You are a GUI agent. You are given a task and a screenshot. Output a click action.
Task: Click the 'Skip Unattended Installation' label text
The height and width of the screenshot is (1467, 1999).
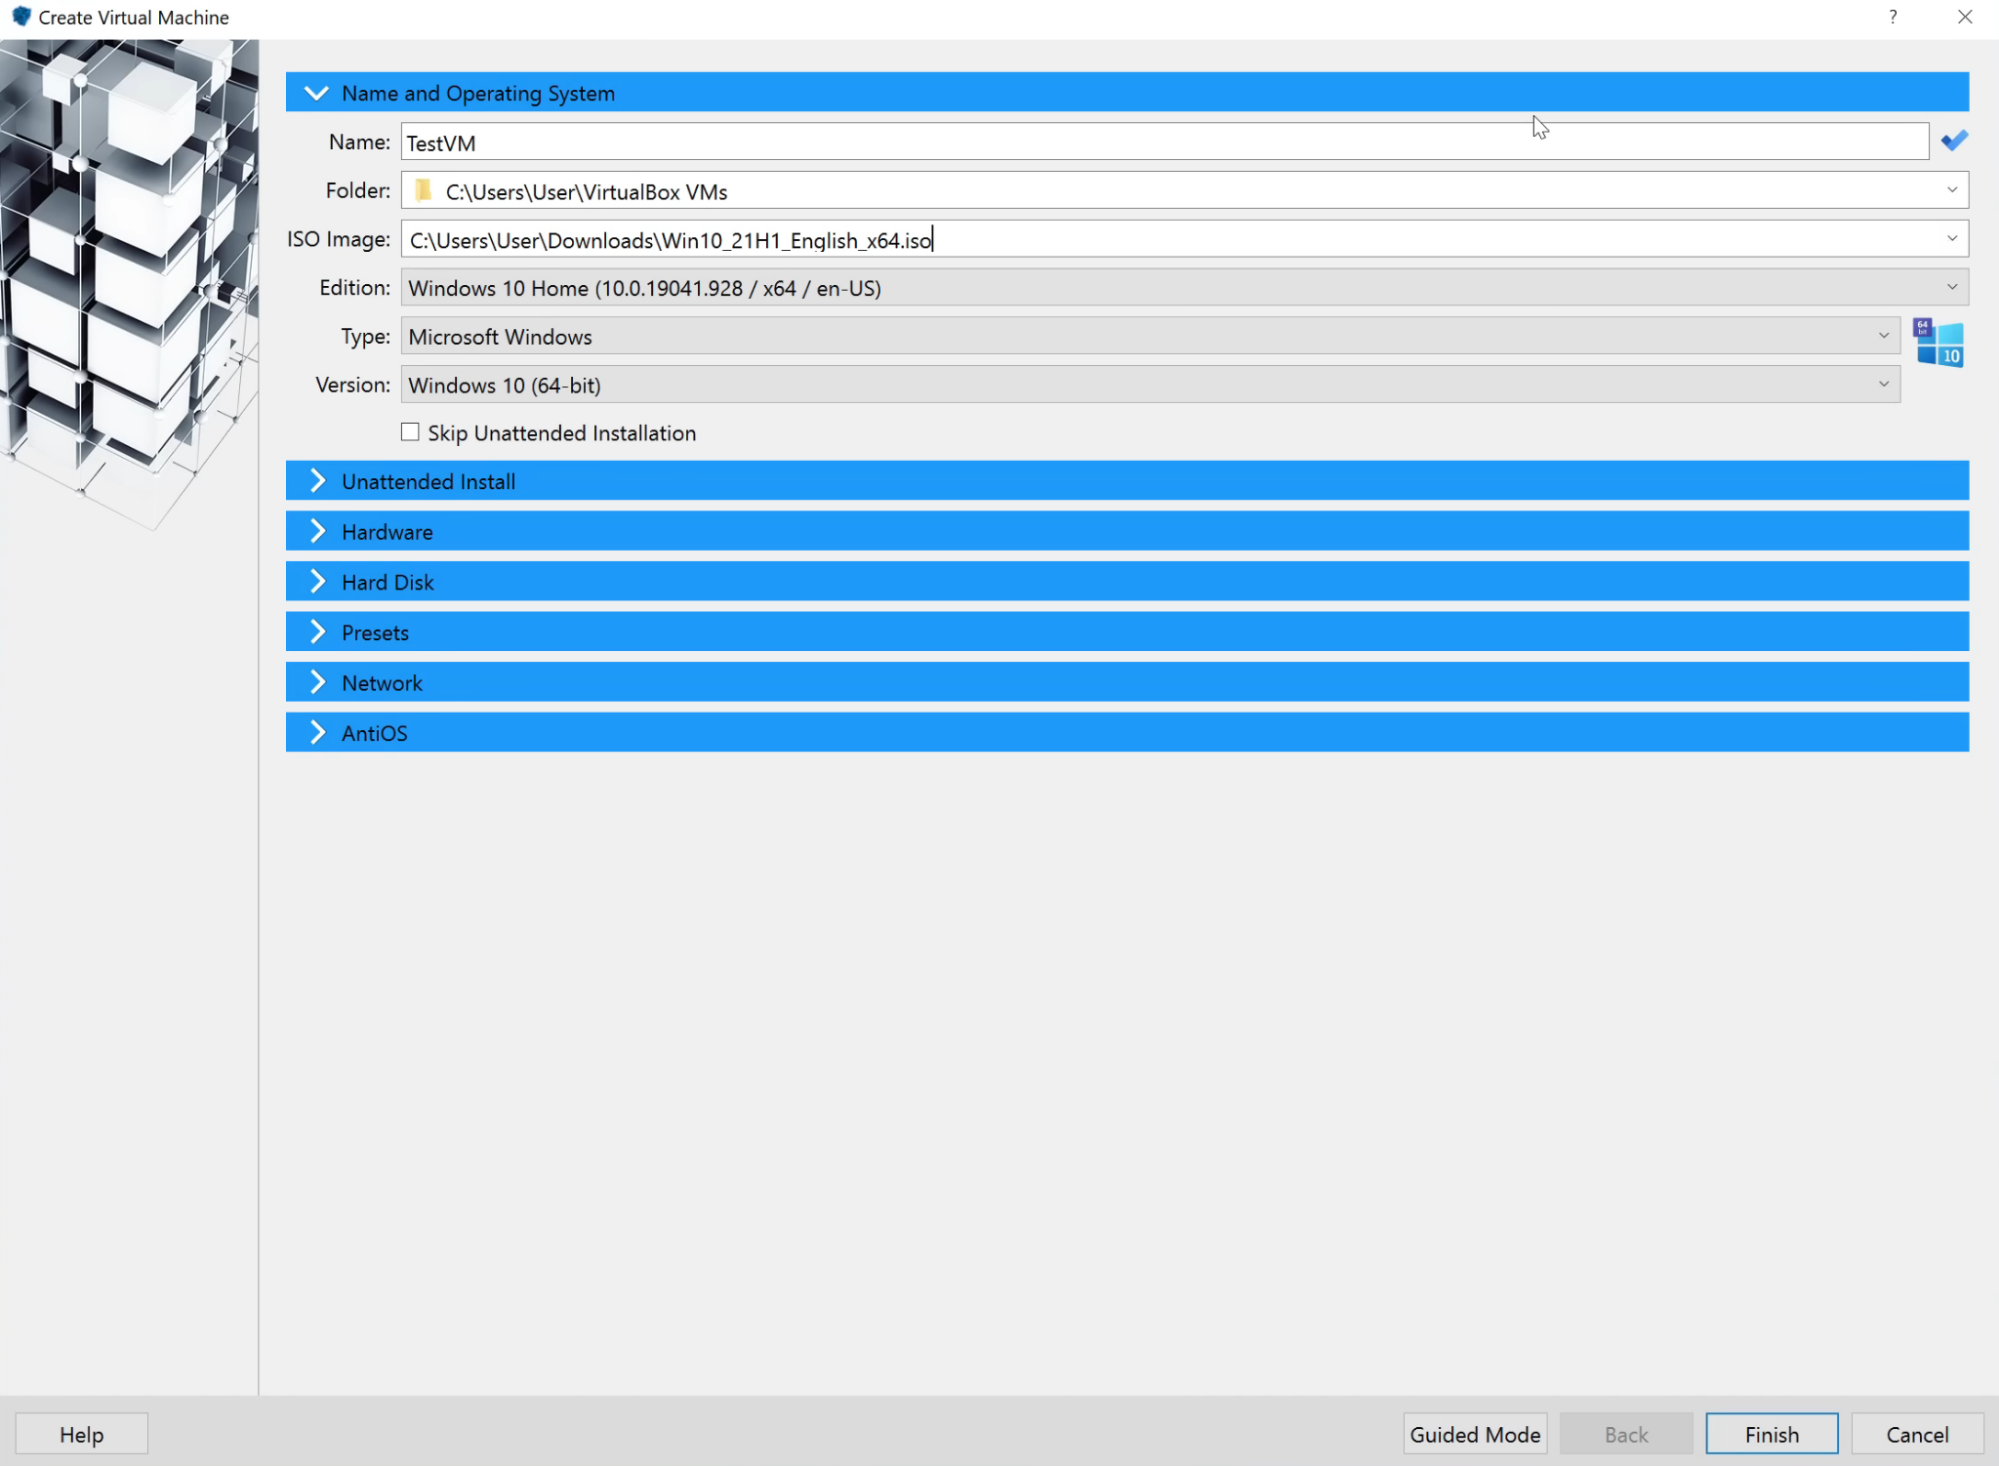(562, 433)
